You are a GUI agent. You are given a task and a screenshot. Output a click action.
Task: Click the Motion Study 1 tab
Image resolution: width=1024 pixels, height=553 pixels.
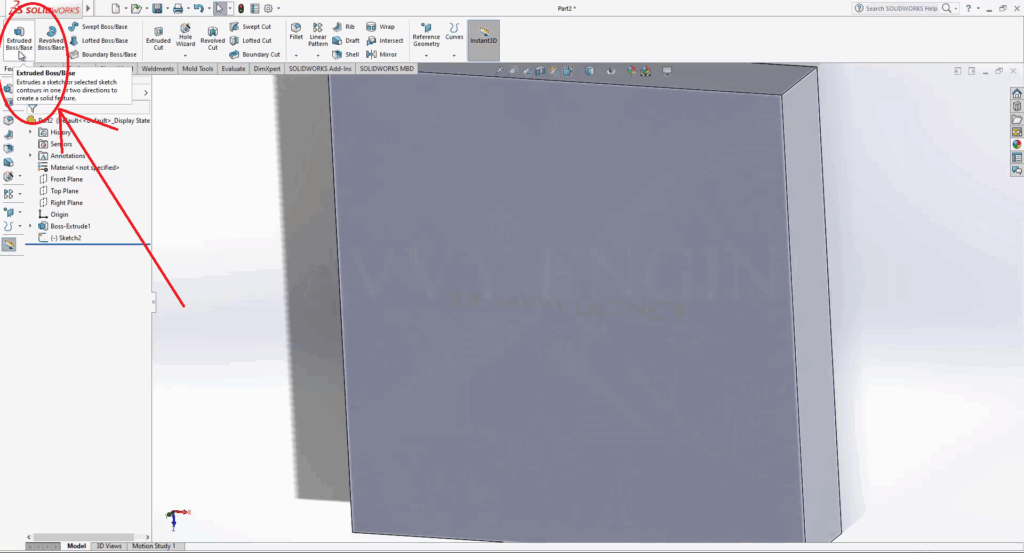(154, 546)
